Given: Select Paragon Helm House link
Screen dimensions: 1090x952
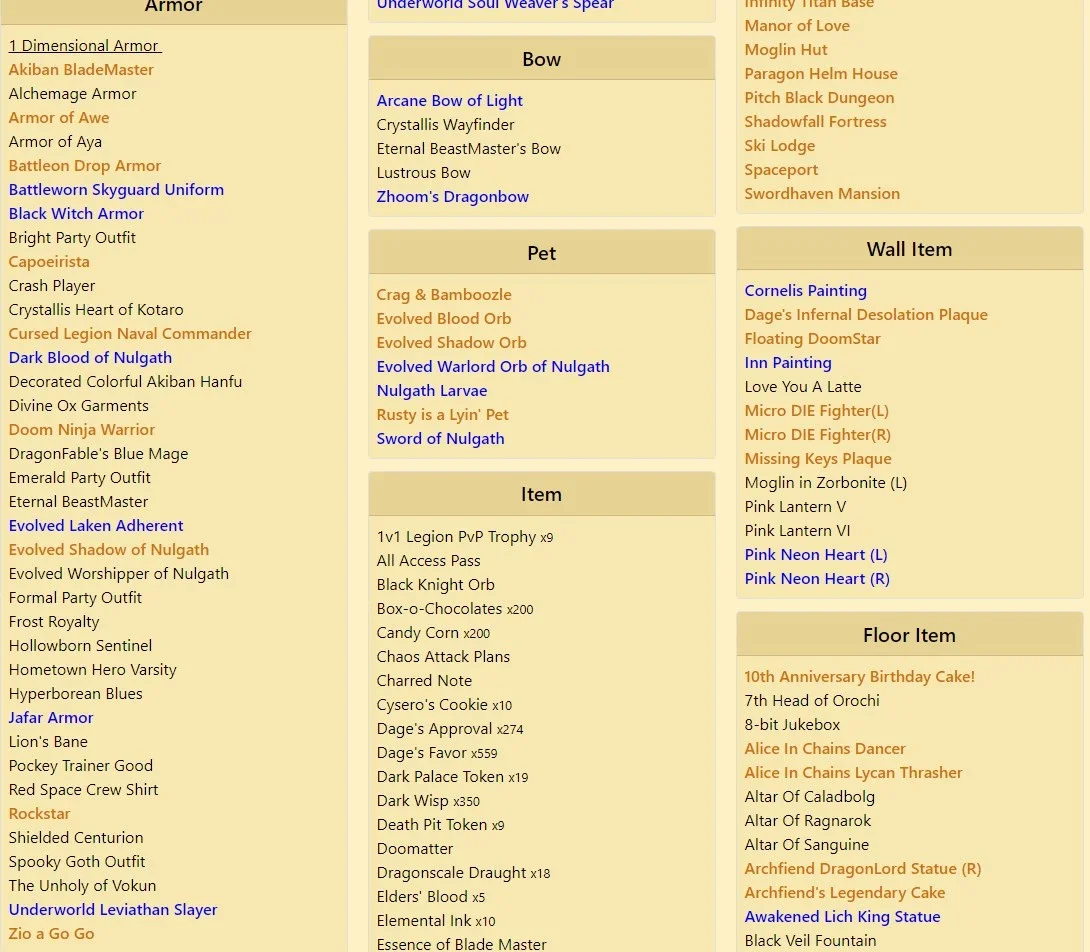Looking at the screenshot, I should 820,74.
